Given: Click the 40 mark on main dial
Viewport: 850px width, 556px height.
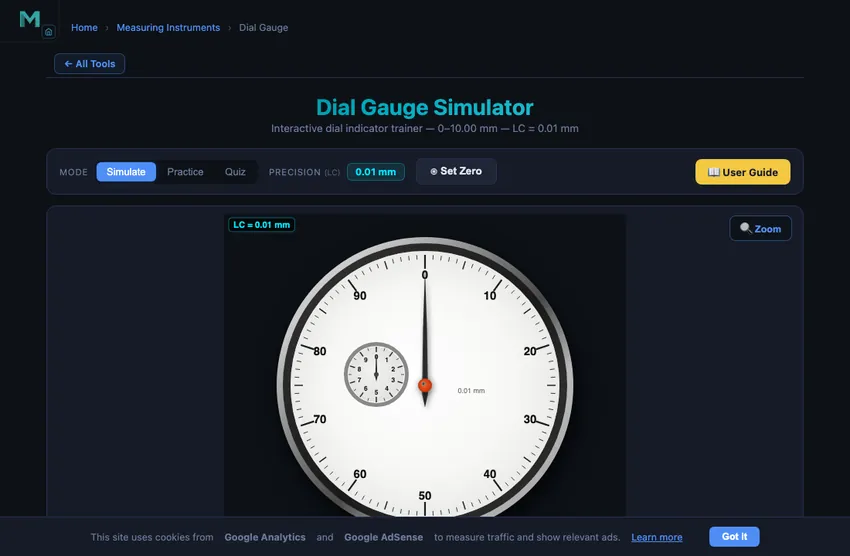Looking at the screenshot, I should tap(490, 474).
